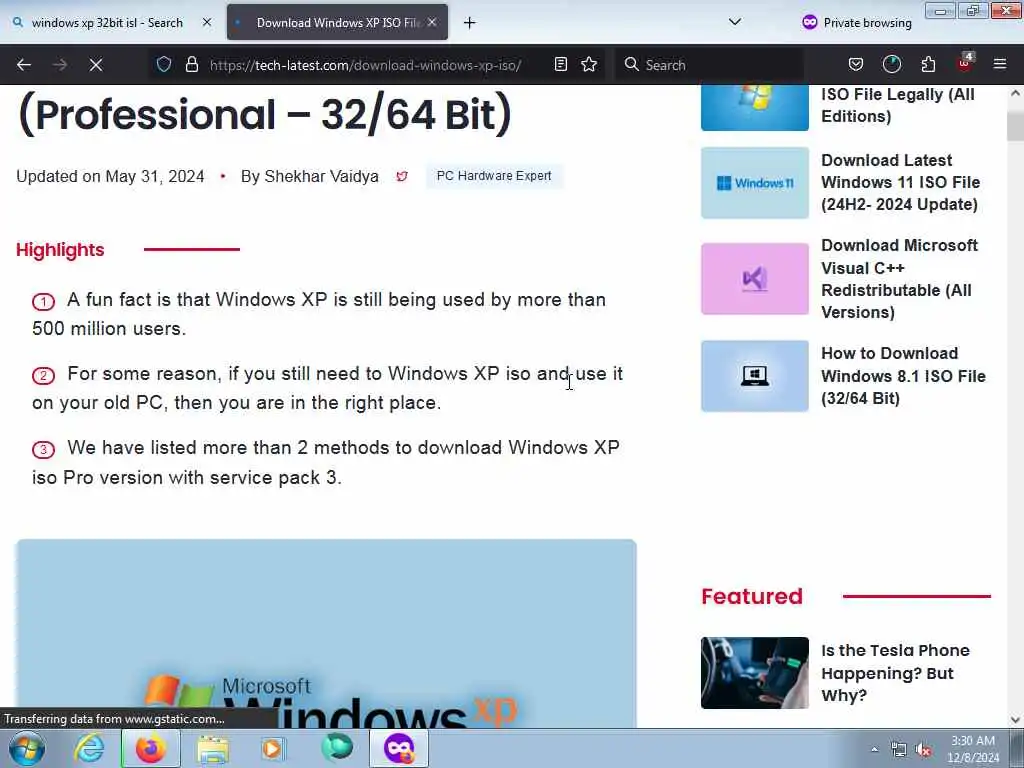Click the Tesla phone featured thumbnail
The height and width of the screenshot is (768, 1024).
[x=754, y=673]
